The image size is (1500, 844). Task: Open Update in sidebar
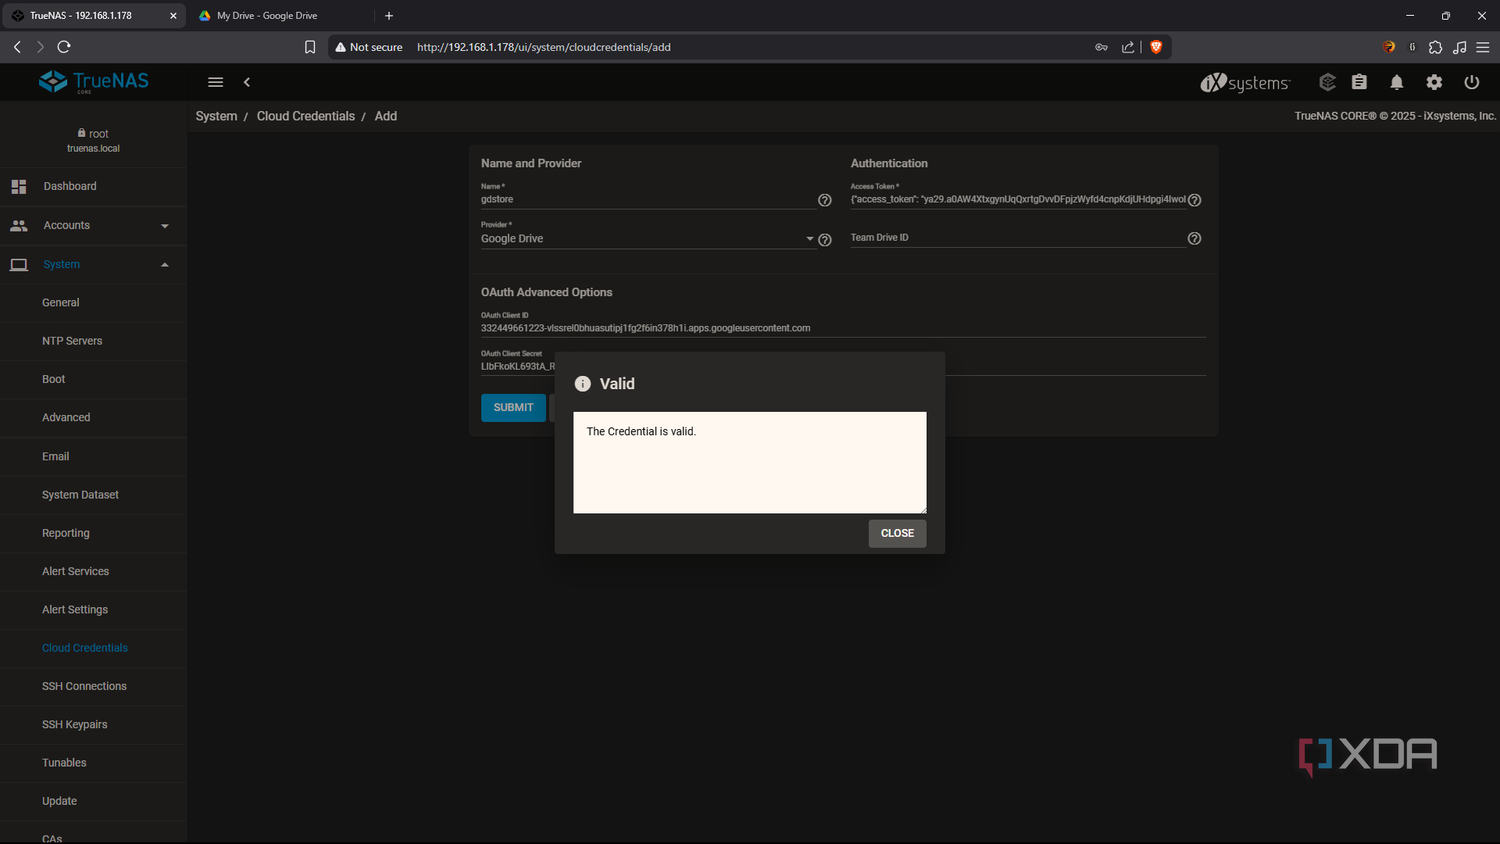(x=60, y=802)
